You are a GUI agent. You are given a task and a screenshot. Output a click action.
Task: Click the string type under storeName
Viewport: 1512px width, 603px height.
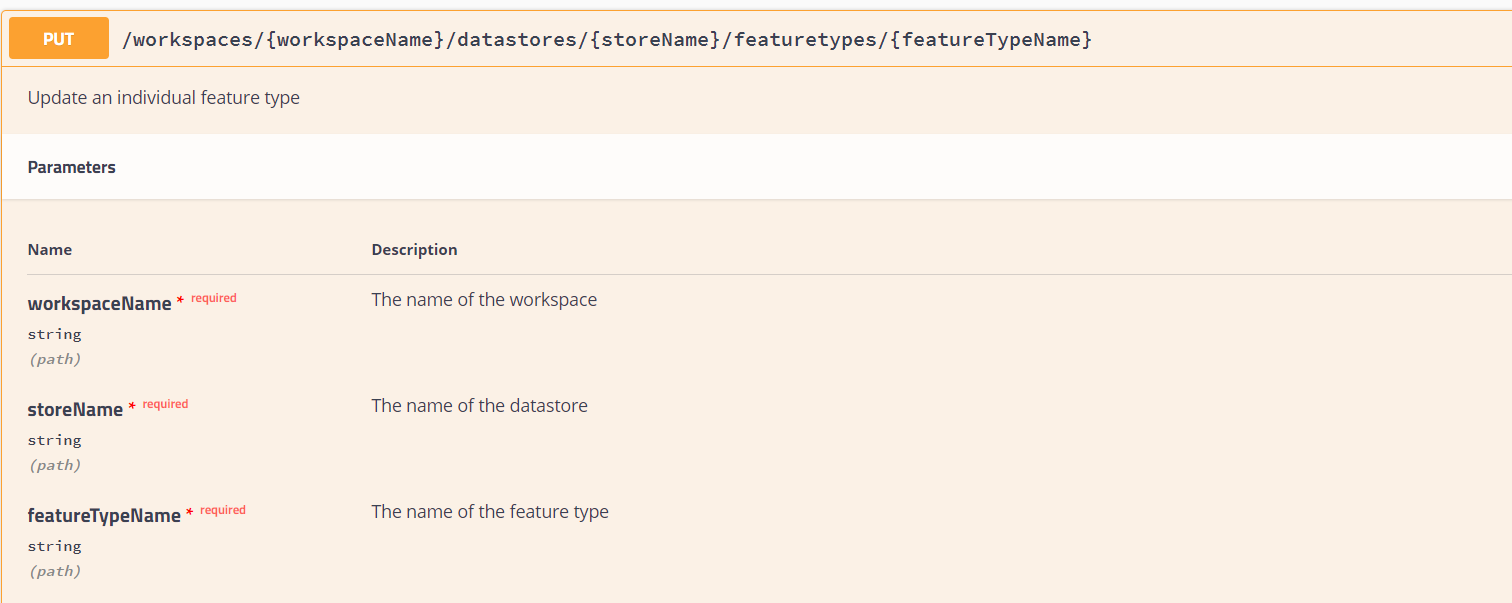click(x=55, y=440)
